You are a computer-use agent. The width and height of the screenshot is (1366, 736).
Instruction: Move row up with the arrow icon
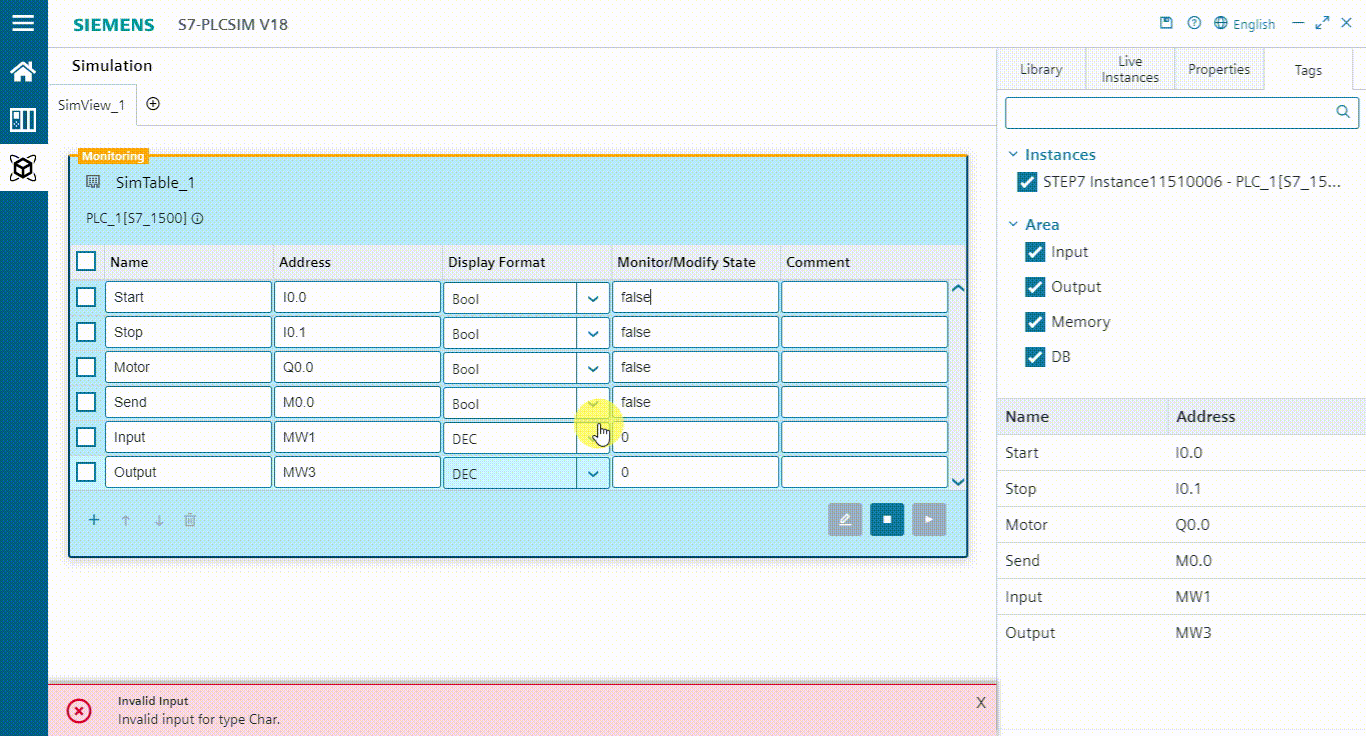click(126, 520)
